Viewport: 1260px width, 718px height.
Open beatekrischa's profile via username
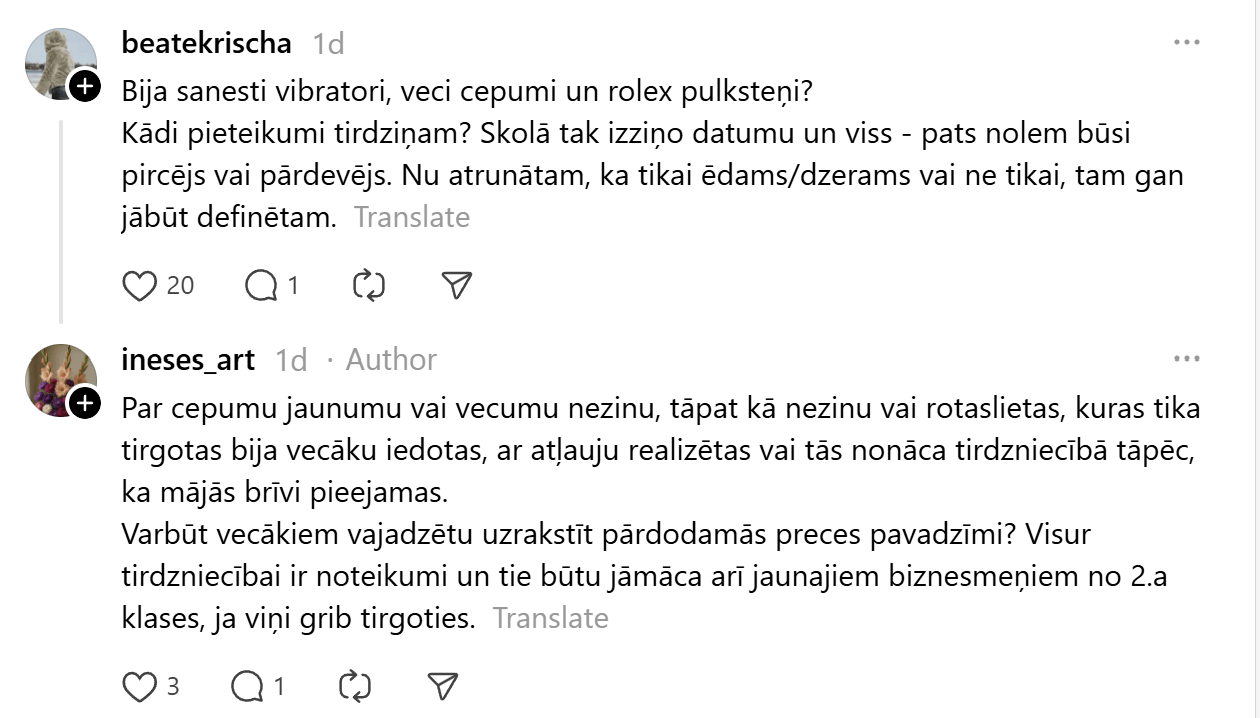206,43
